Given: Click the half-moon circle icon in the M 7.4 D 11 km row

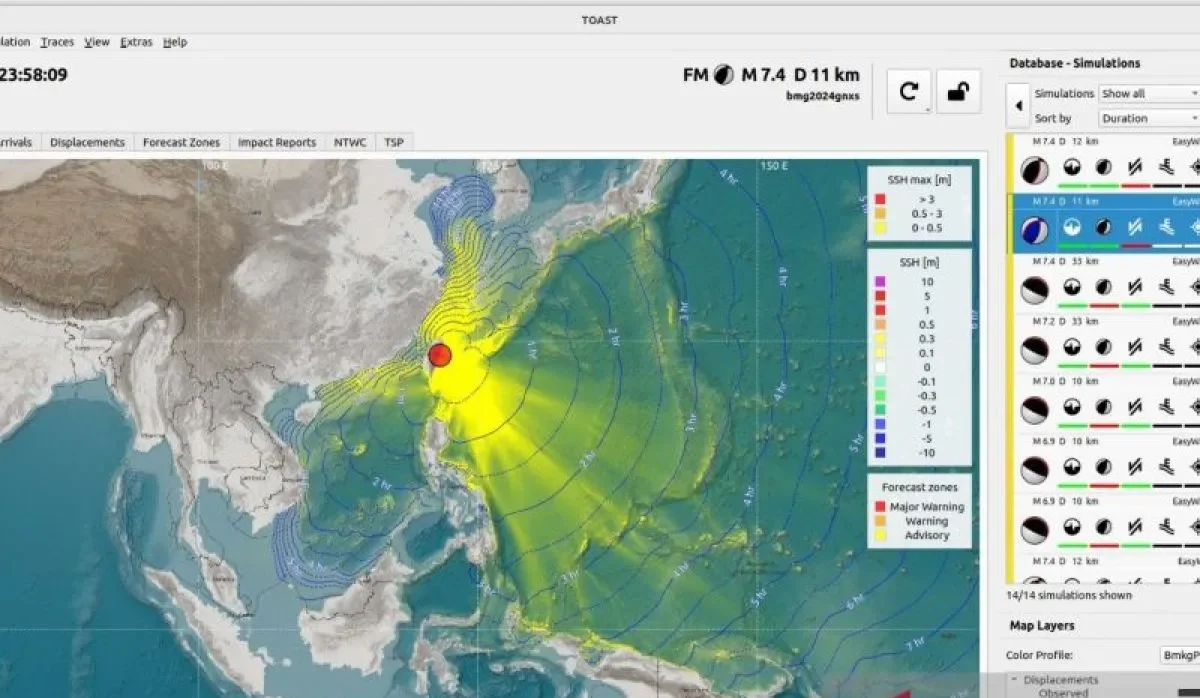Looking at the screenshot, I should [1103, 227].
